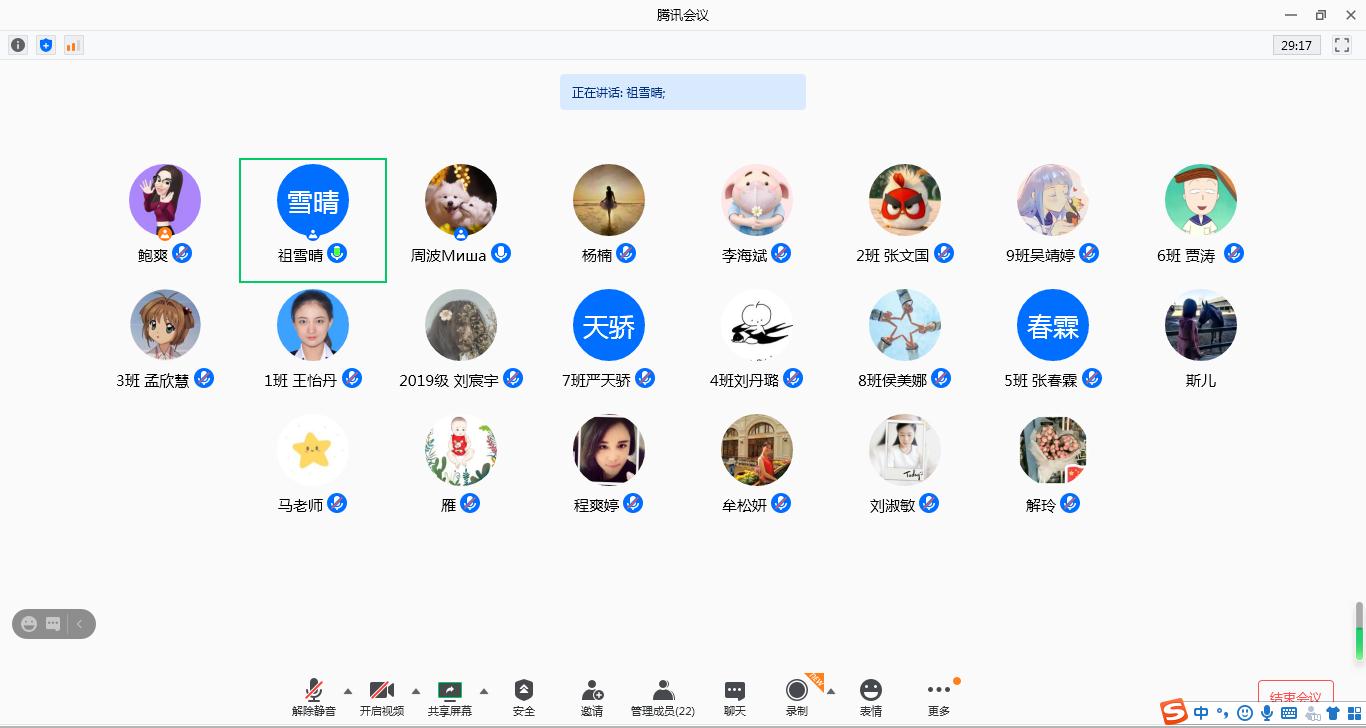Open the 邀请 invite dialog

click(x=592, y=698)
